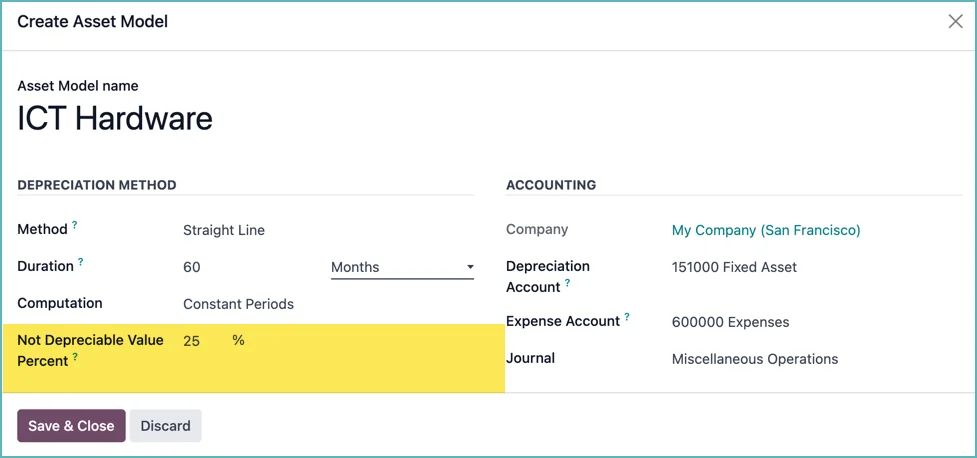Image resolution: width=977 pixels, height=458 pixels.
Task: Click the Duration help question mark
Action: click(x=80, y=262)
